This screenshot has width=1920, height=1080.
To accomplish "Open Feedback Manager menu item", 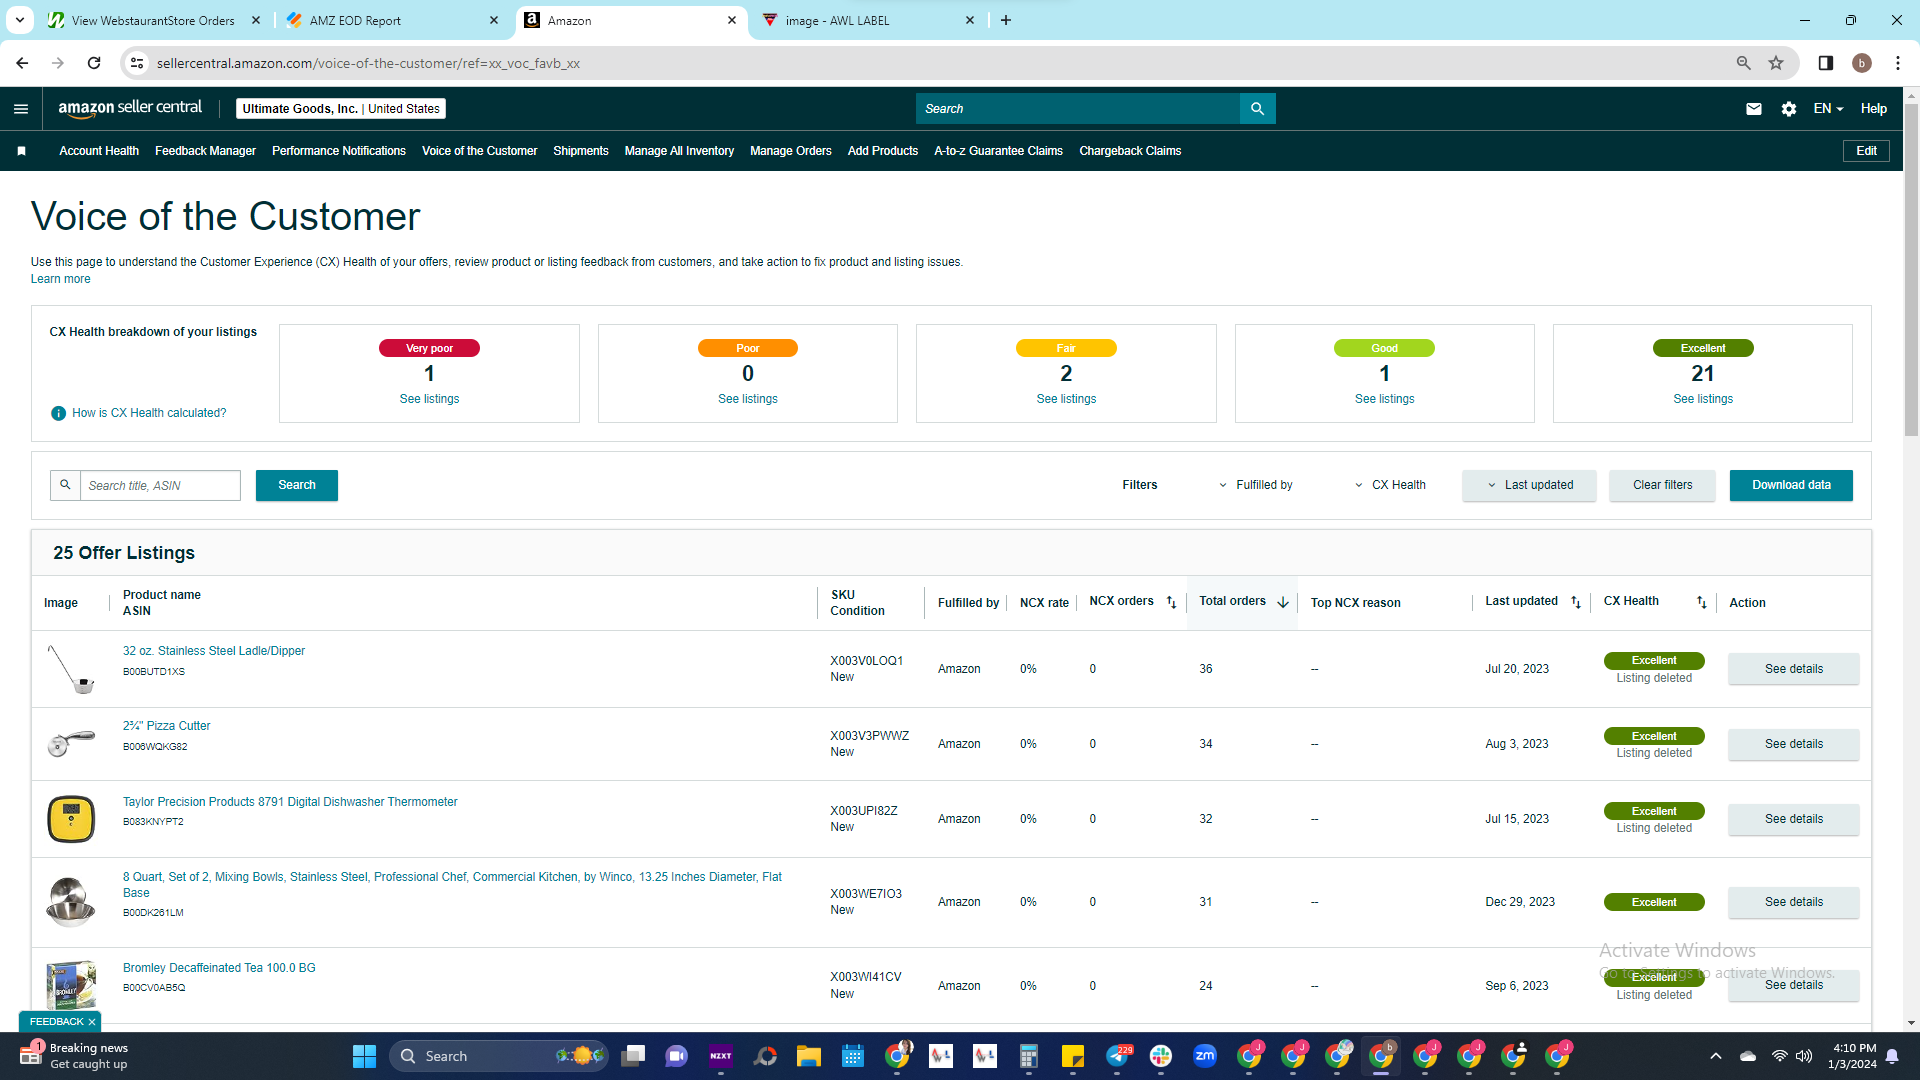I will tap(205, 151).
